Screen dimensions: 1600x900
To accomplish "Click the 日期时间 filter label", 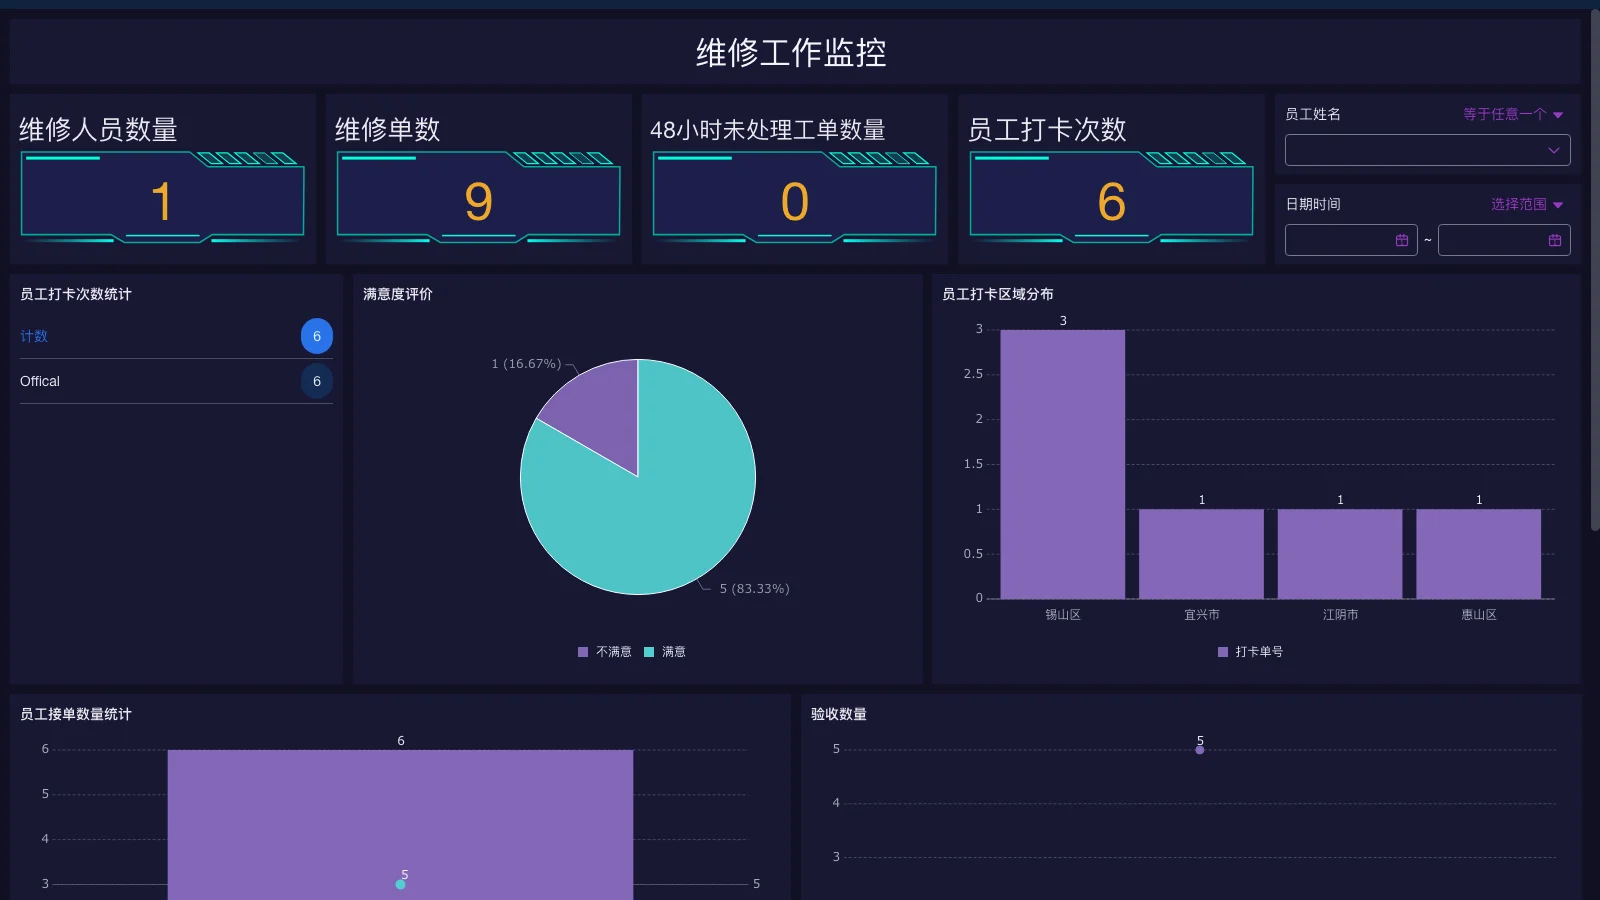I will [x=1313, y=204].
